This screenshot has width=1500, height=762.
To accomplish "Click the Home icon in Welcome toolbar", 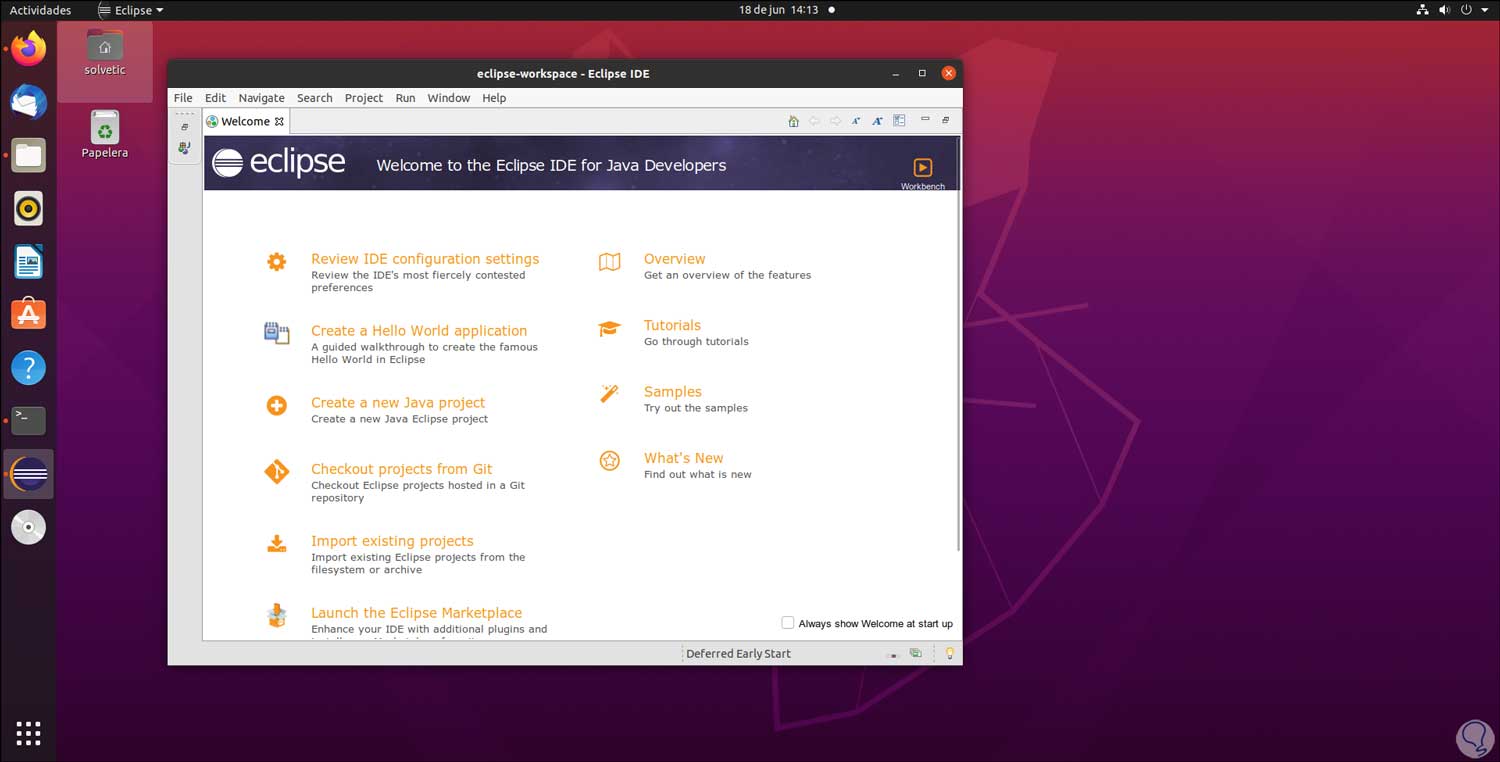I will click(793, 121).
